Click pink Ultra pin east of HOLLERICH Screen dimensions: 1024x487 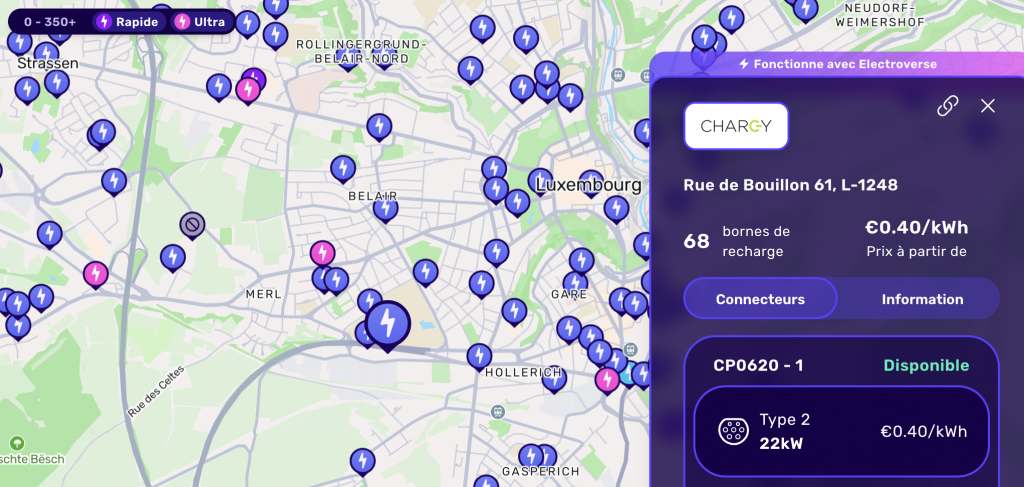click(x=607, y=381)
